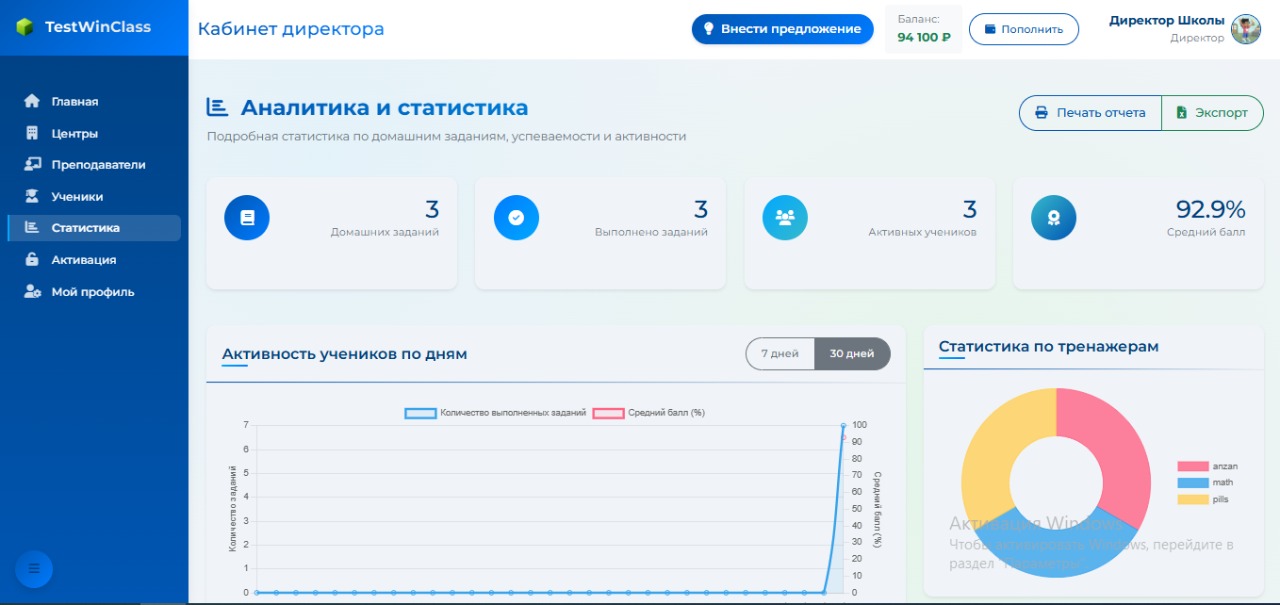
Task: Open the Ученики section icon
Action: (33, 196)
